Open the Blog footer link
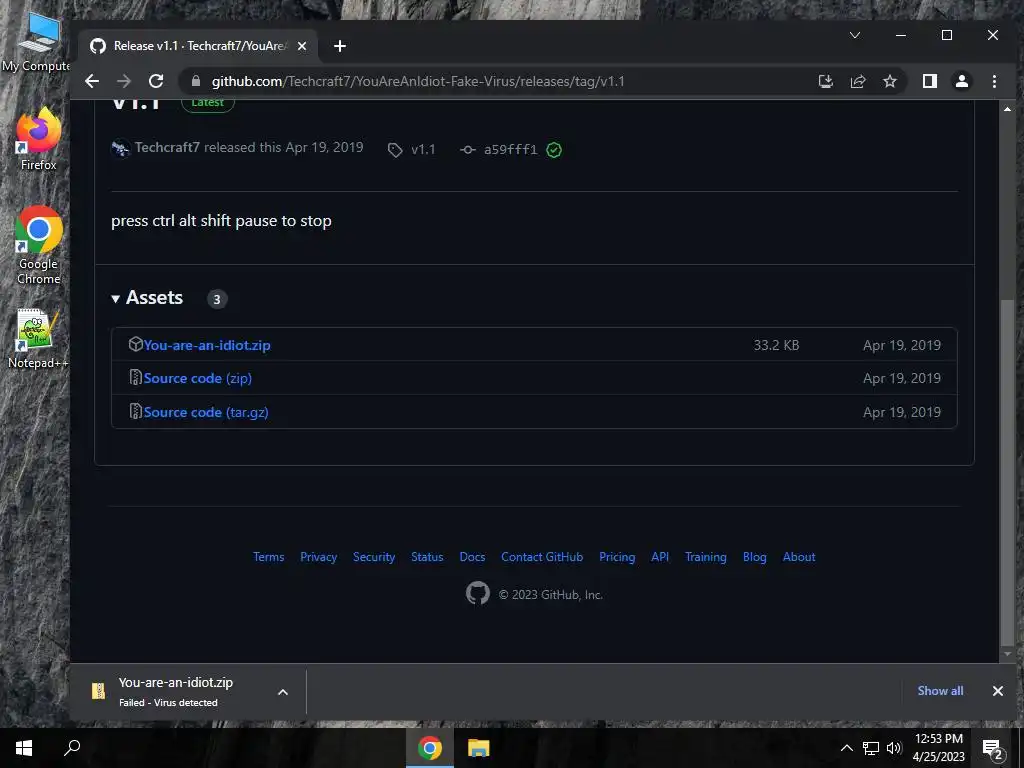The width and height of the screenshot is (1024, 768). 754,557
